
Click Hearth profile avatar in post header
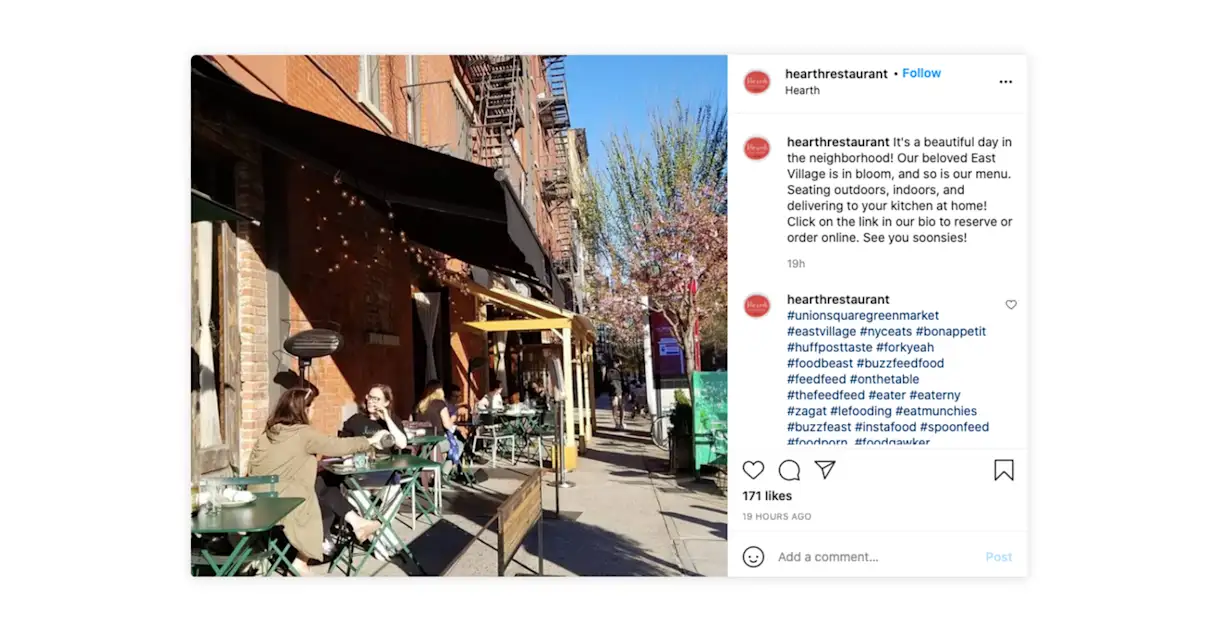point(757,82)
